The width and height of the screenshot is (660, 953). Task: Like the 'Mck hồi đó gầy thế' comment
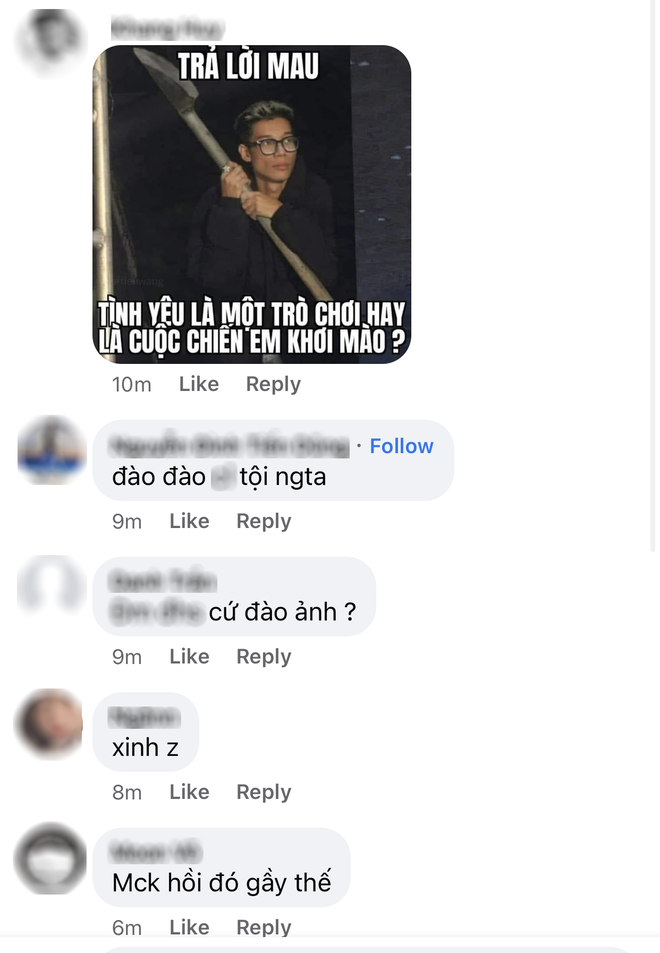pos(189,927)
